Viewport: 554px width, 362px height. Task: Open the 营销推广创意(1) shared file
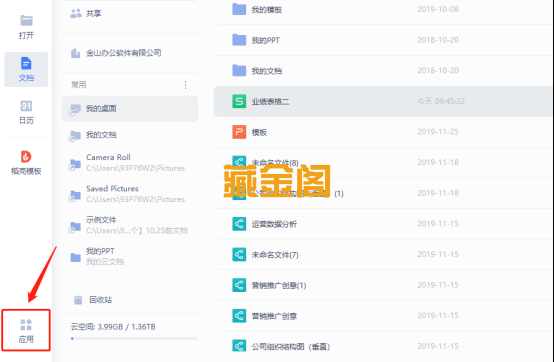pos(384,285)
